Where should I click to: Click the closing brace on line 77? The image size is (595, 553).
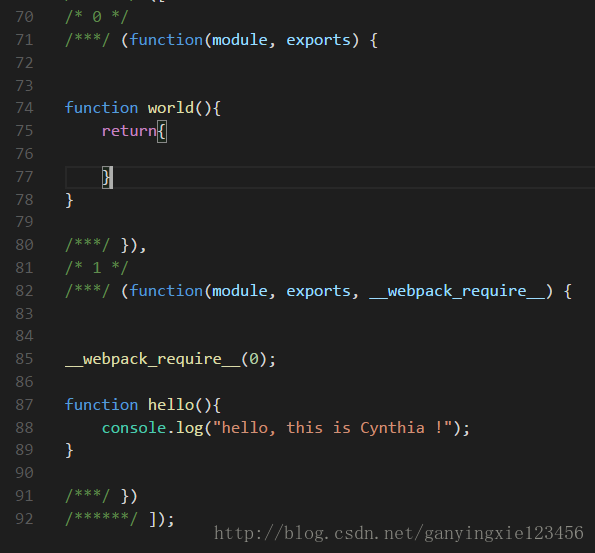(106, 177)
